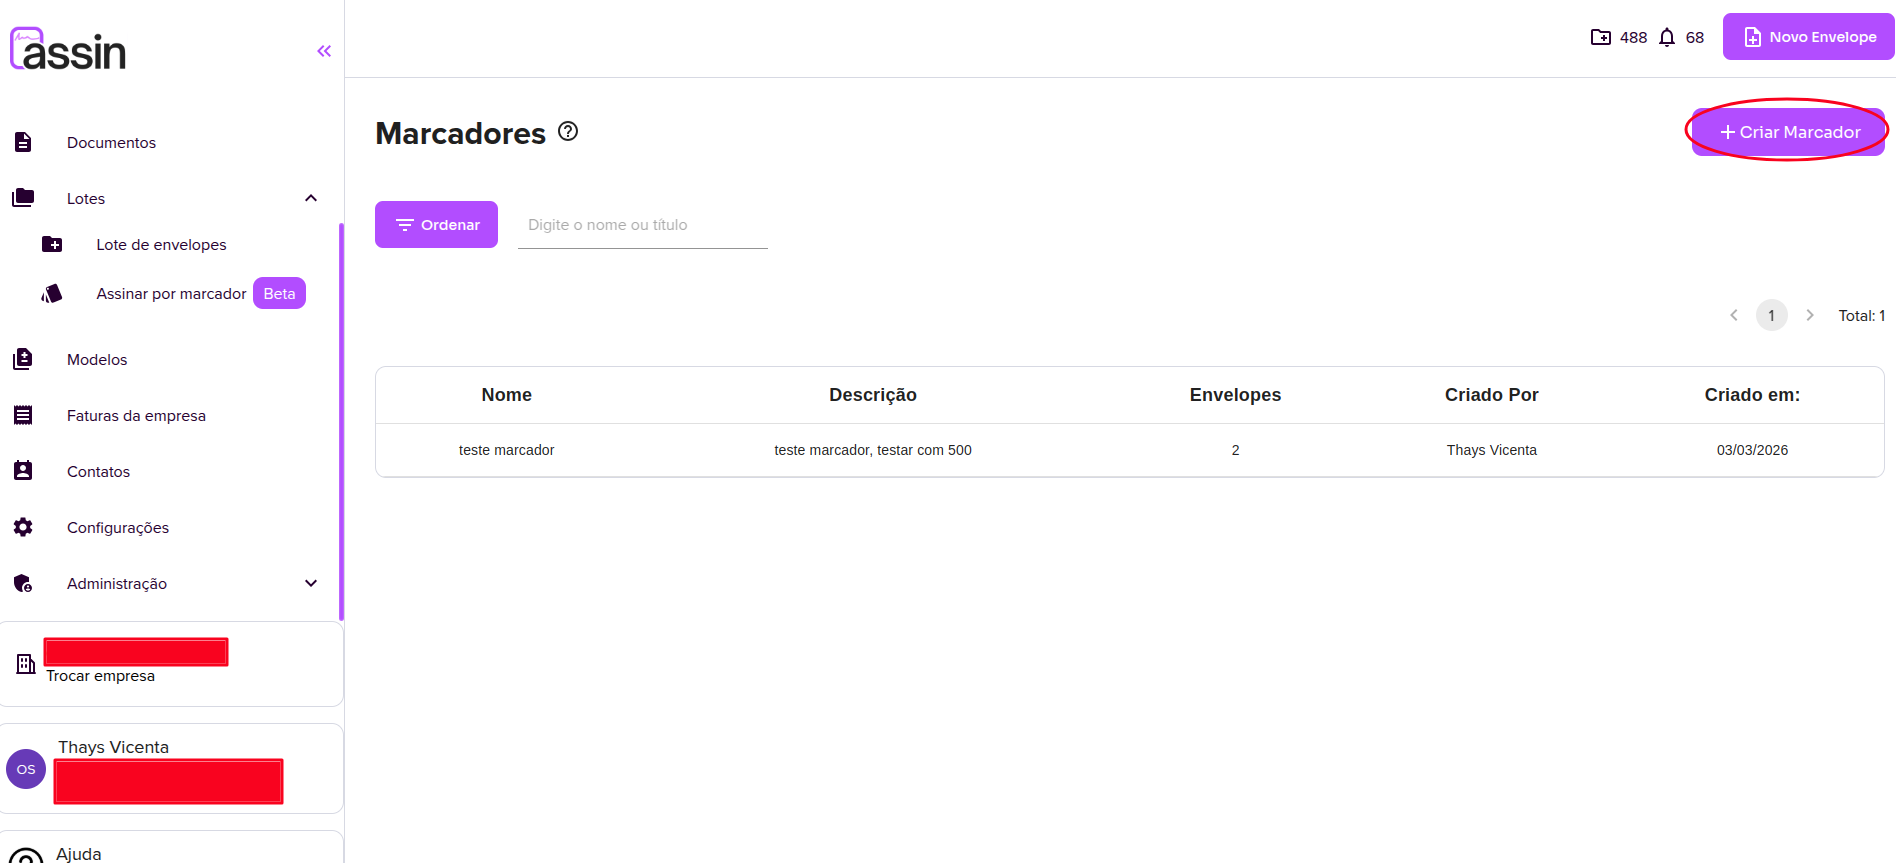Screen dimensions: 1896x863
Task: Click the envelope folder counter icon
Action: [1600, 38]
